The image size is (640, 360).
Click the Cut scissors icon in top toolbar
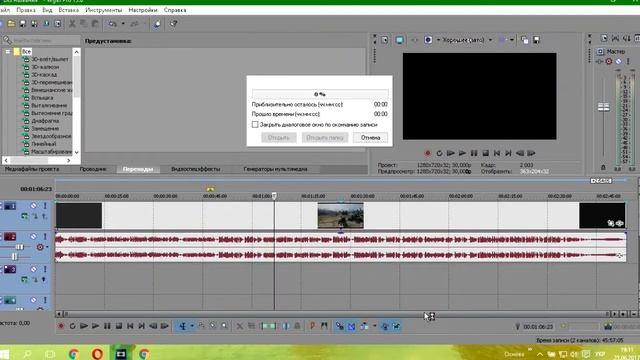pos(72,24)
